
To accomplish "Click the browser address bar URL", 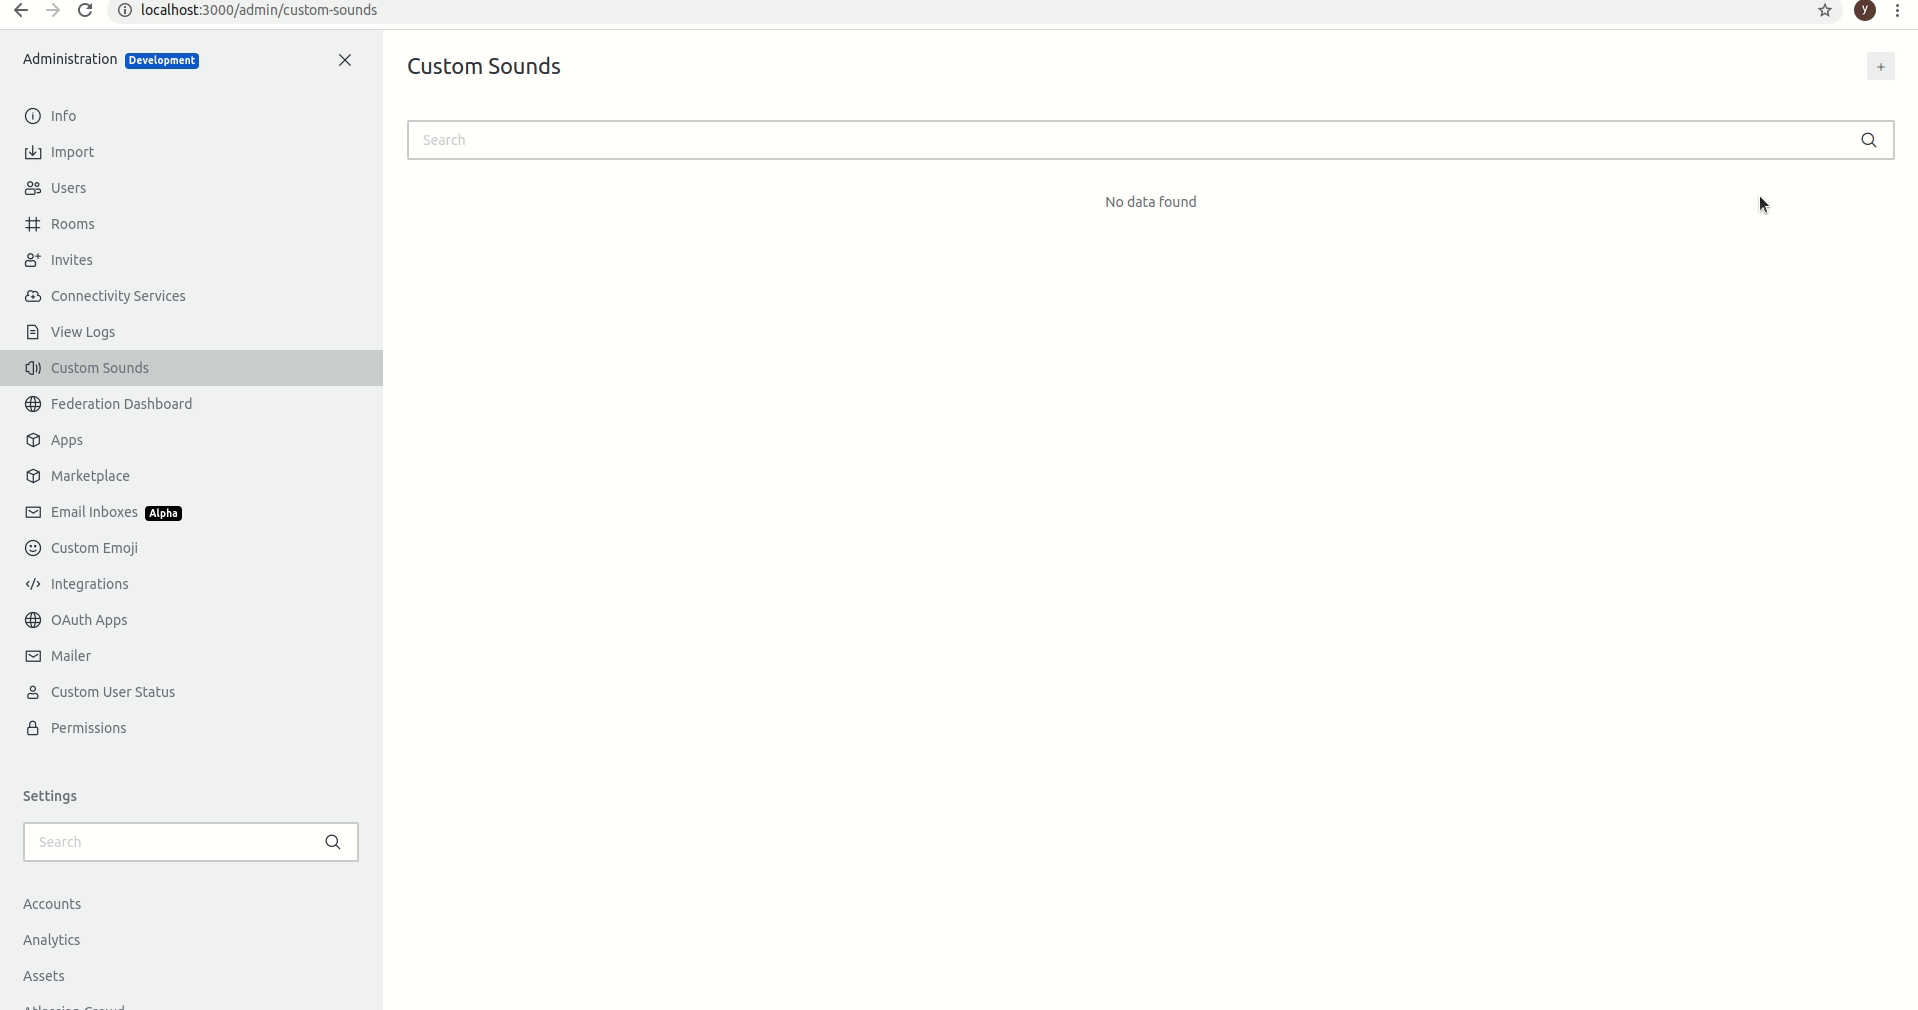I will coord(259,10).
